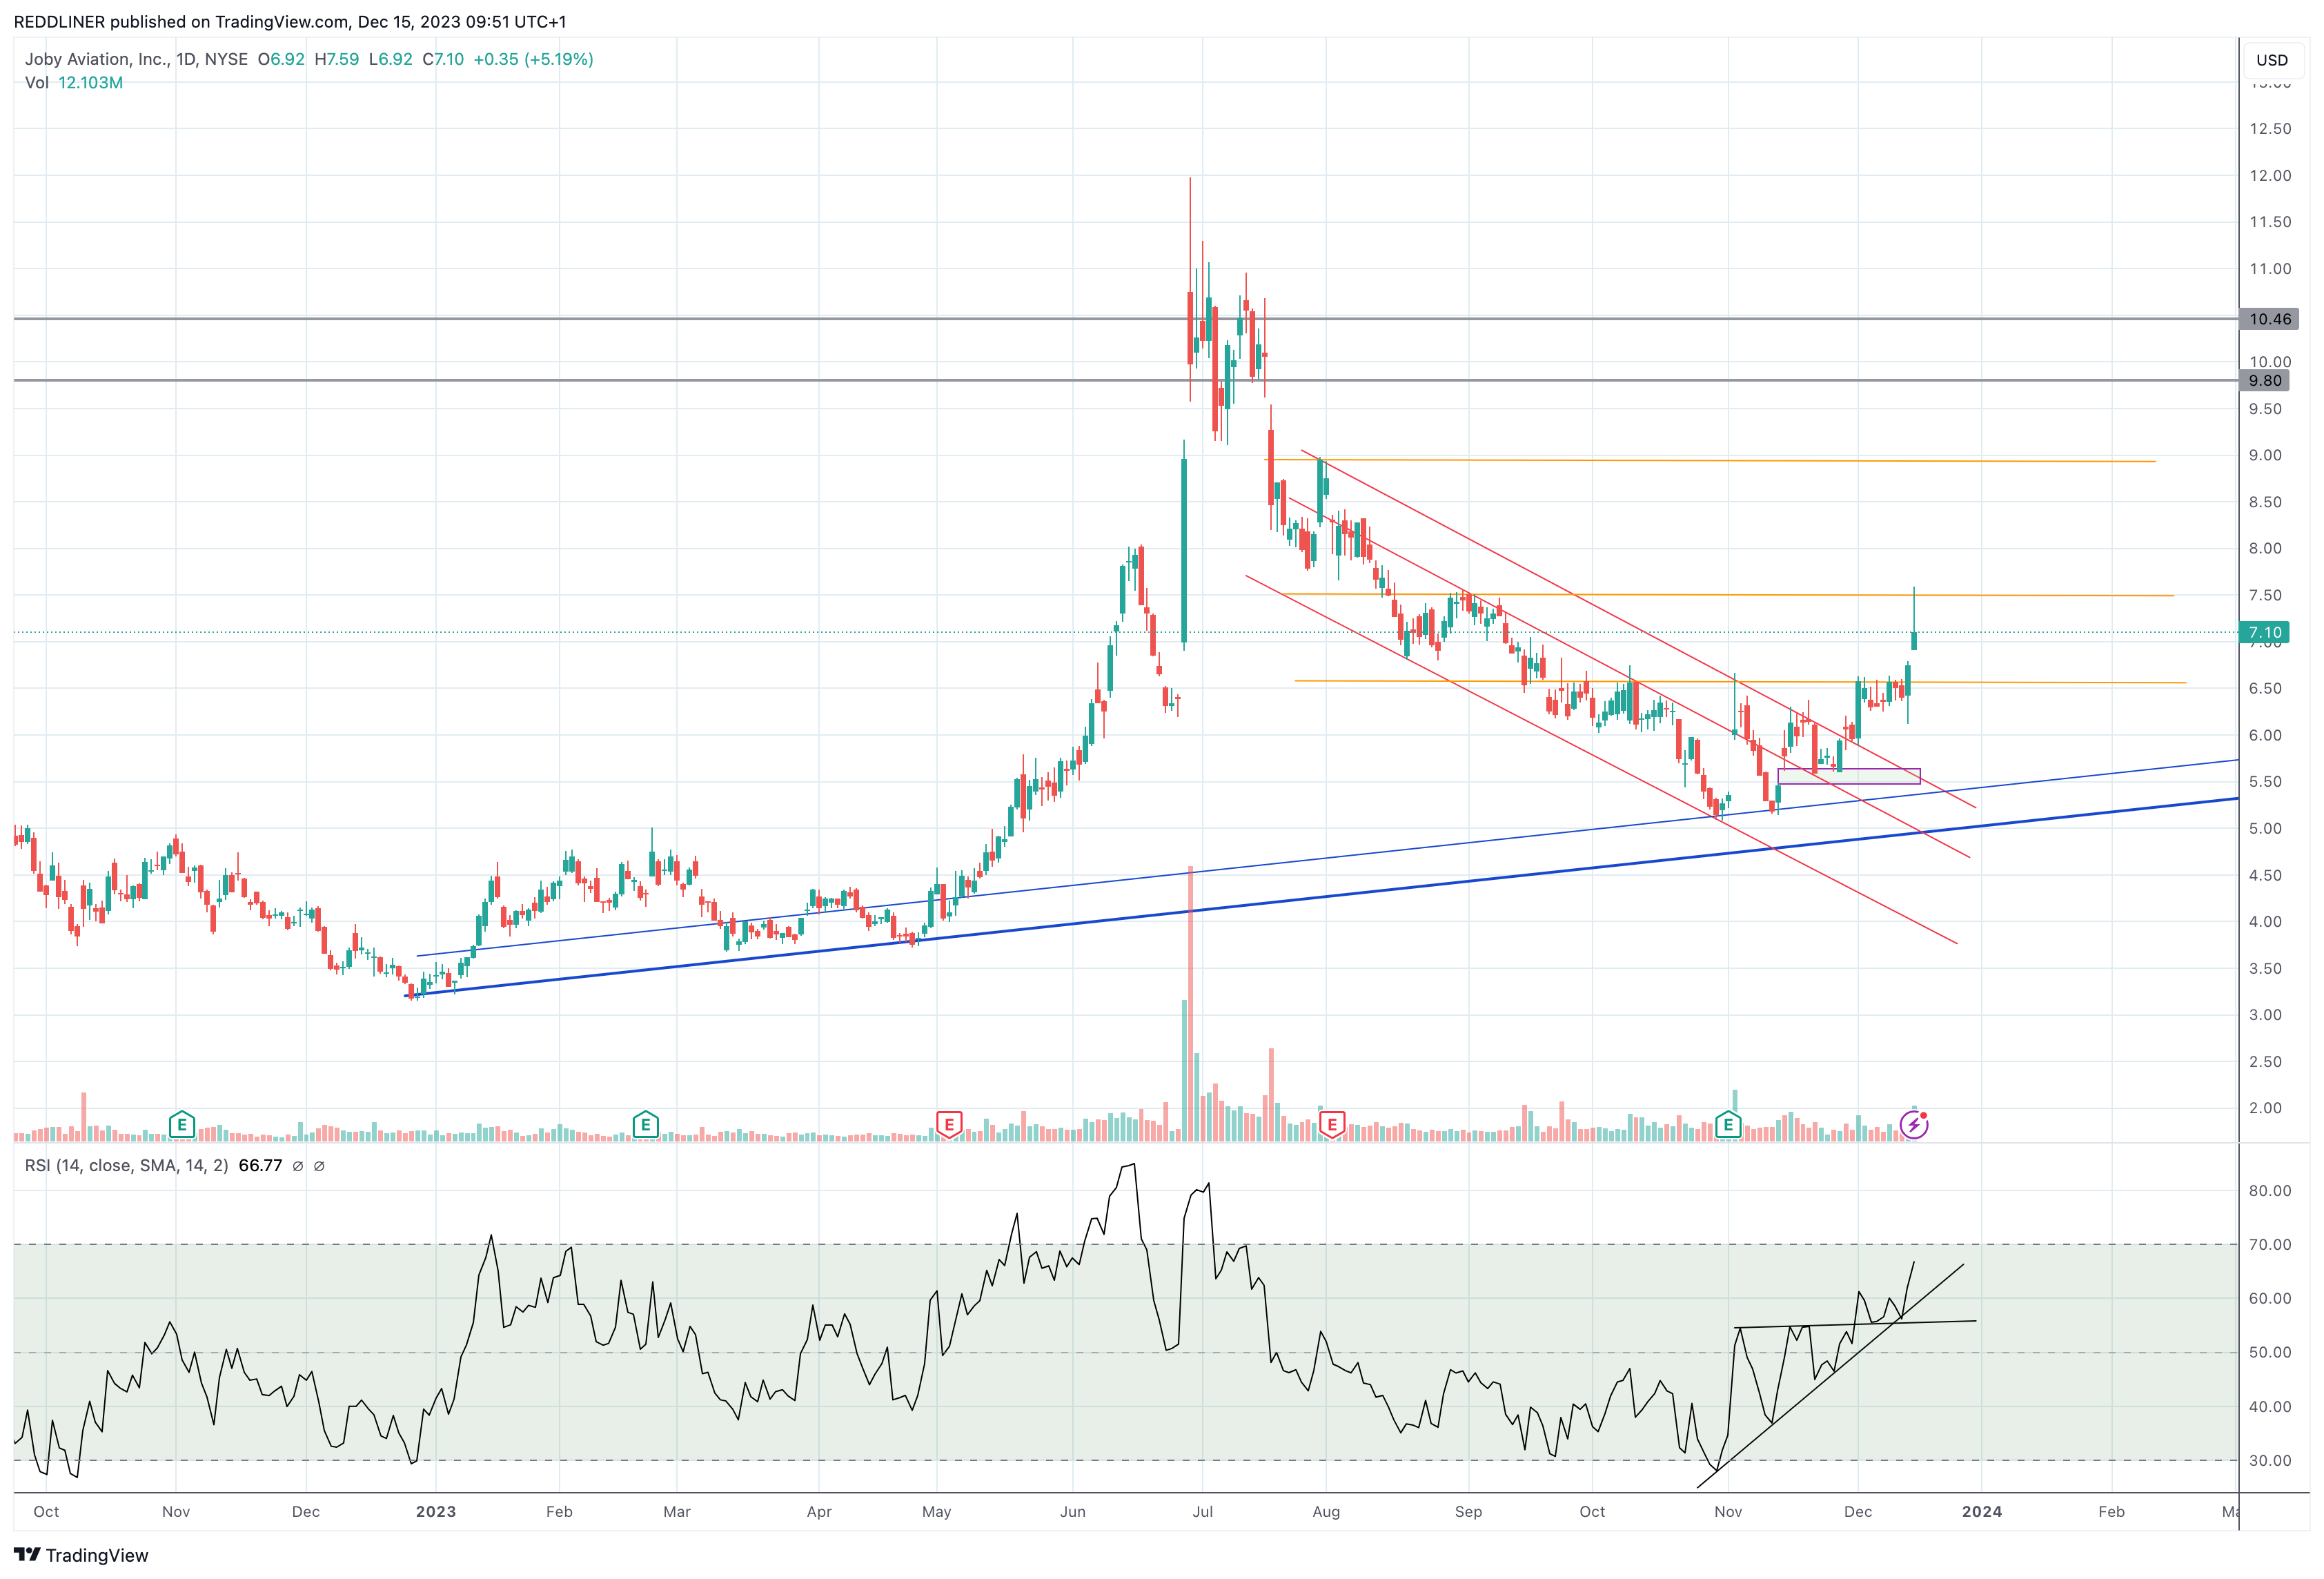Screen dimensions: 2324x1579
Task: Click the Apr label on time axis
Action: (819, 1511)
